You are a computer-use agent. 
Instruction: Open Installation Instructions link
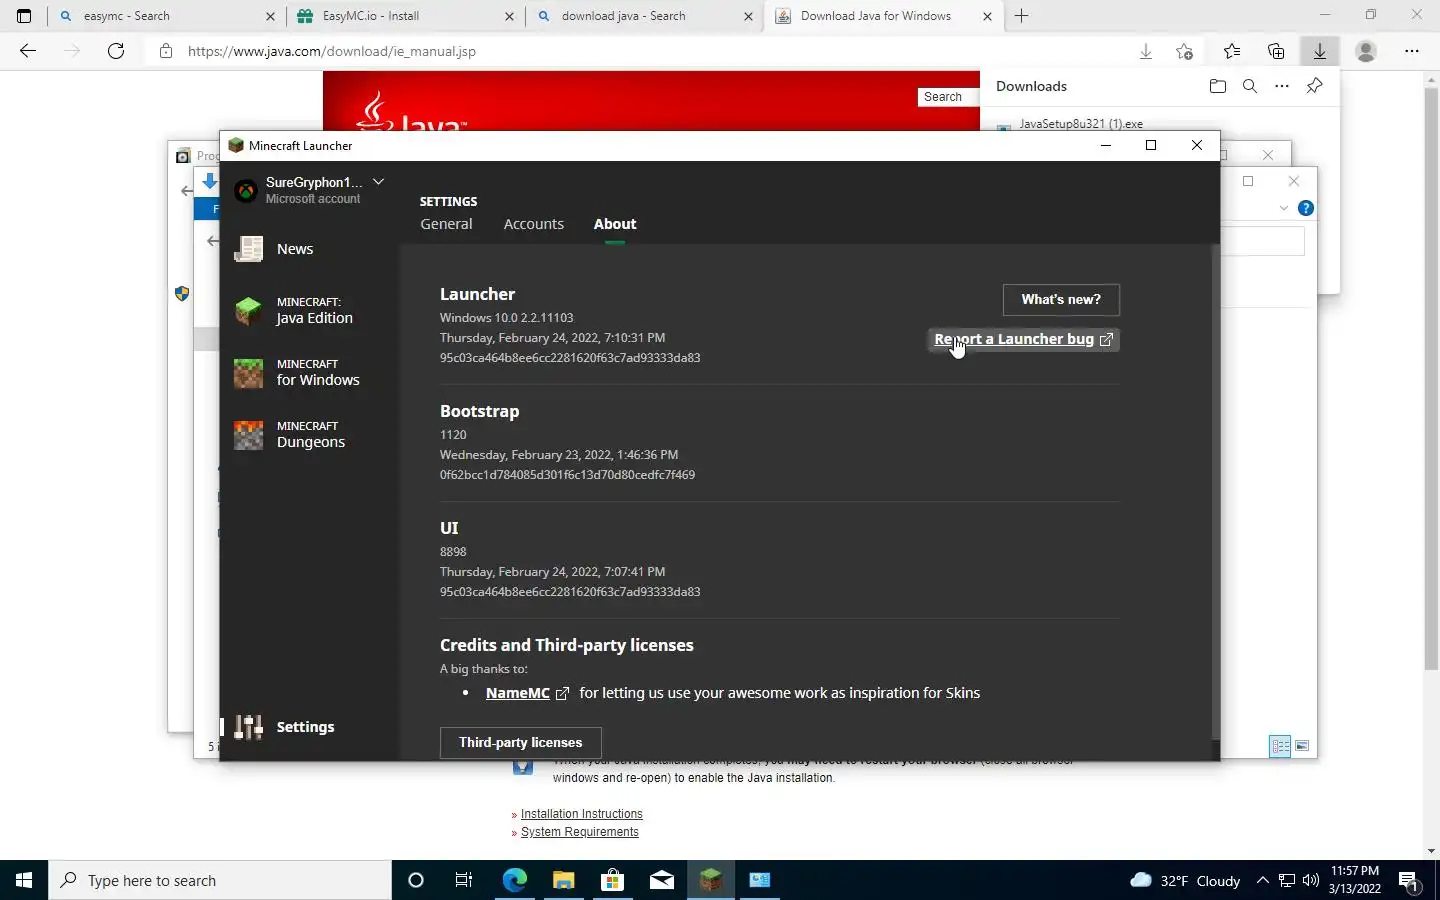click(582, 814)
